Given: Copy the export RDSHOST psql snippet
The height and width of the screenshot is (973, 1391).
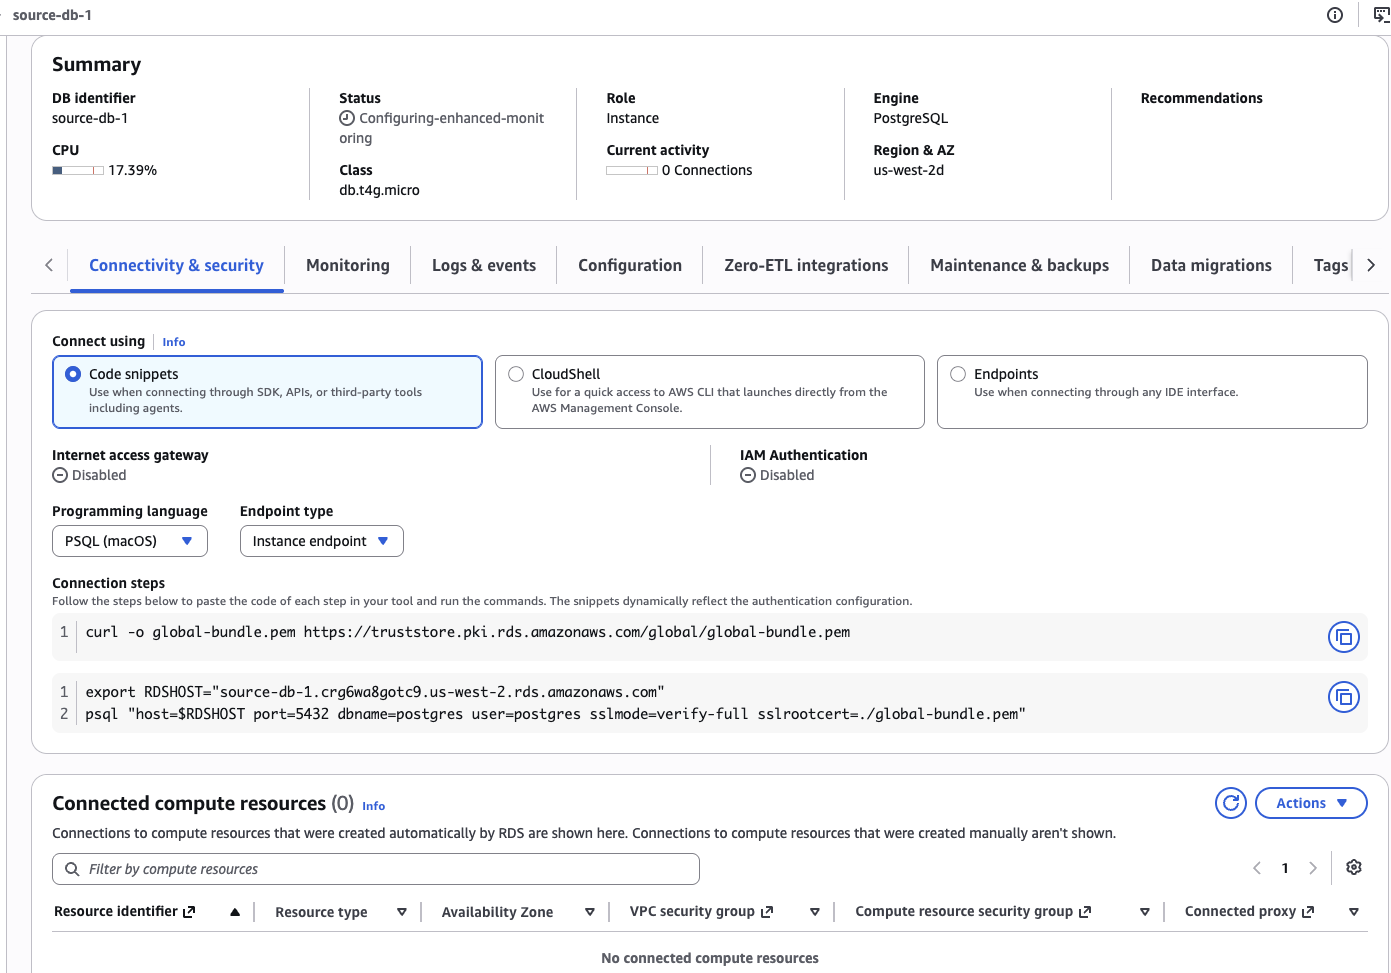Looking at the screenshot, I should [x=1344, y=697].
